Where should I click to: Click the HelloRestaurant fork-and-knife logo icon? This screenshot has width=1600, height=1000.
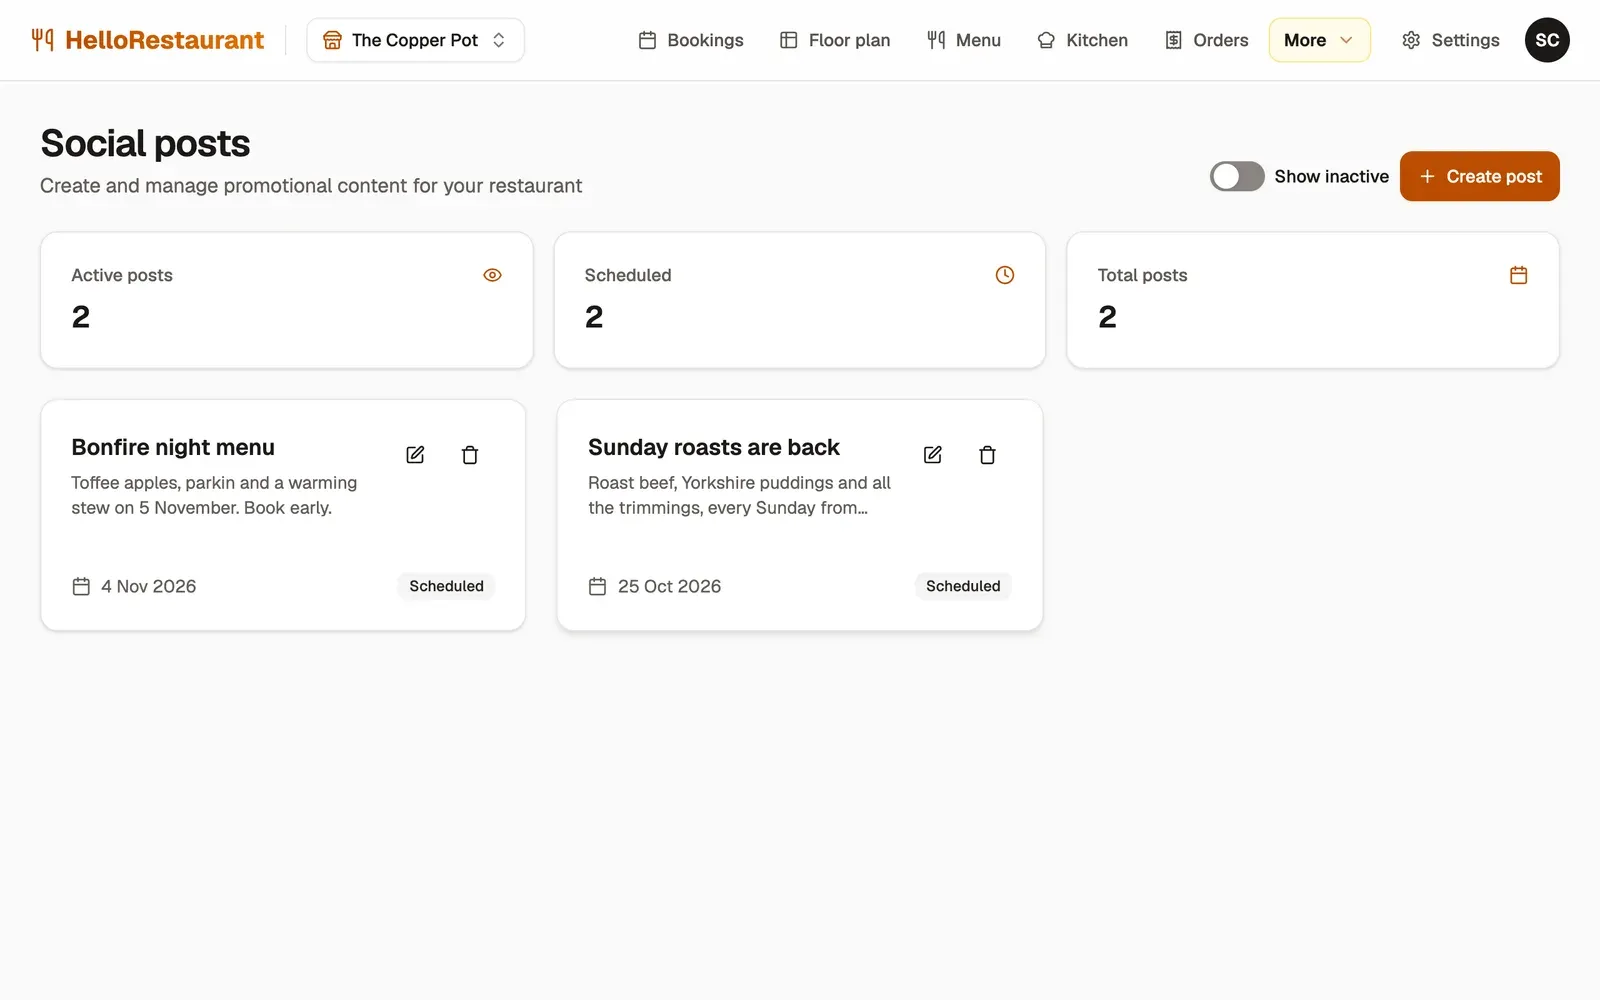(42, 40)
